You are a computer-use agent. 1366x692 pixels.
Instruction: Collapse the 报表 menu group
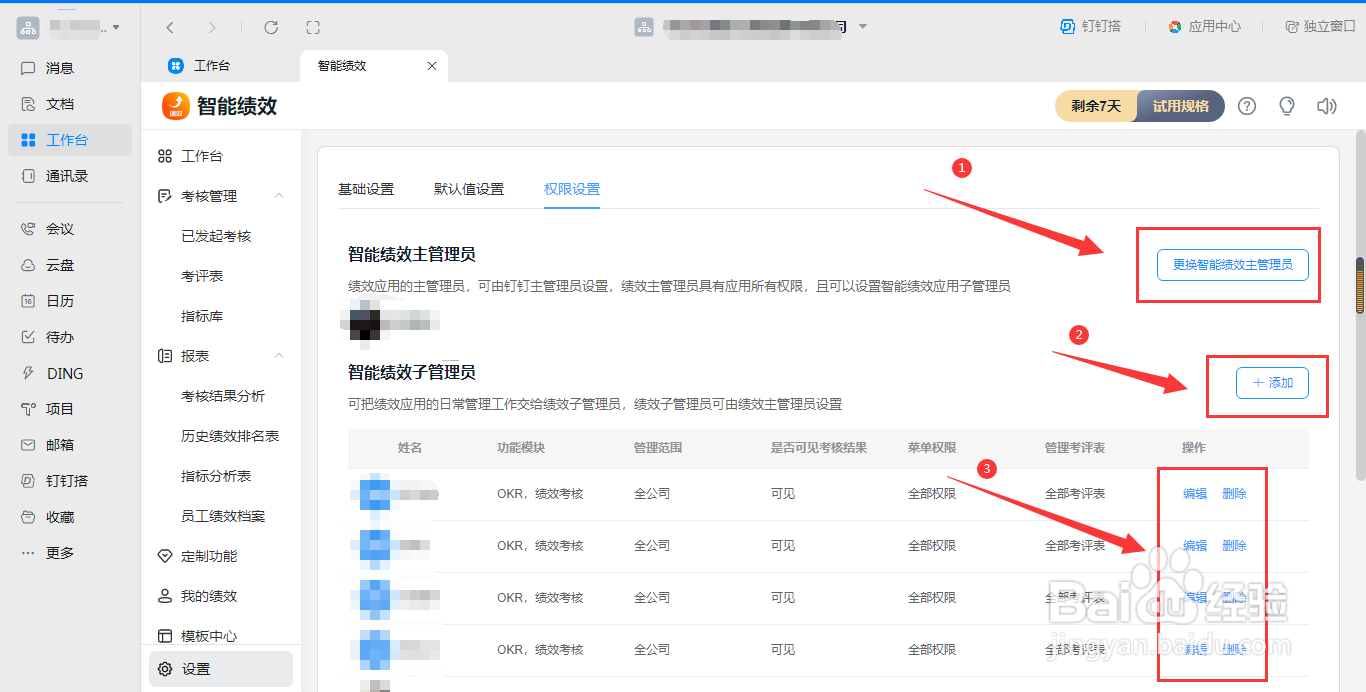(x=279, y=356)
